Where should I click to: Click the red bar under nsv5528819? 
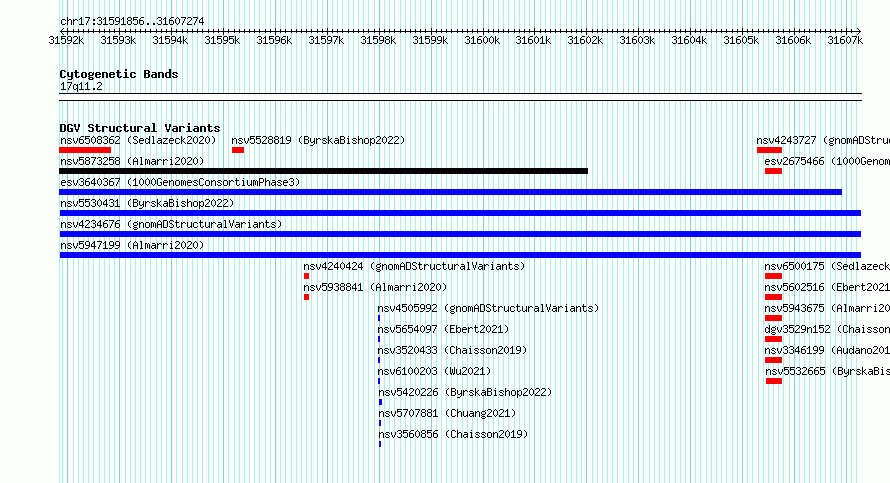point(238,150)
